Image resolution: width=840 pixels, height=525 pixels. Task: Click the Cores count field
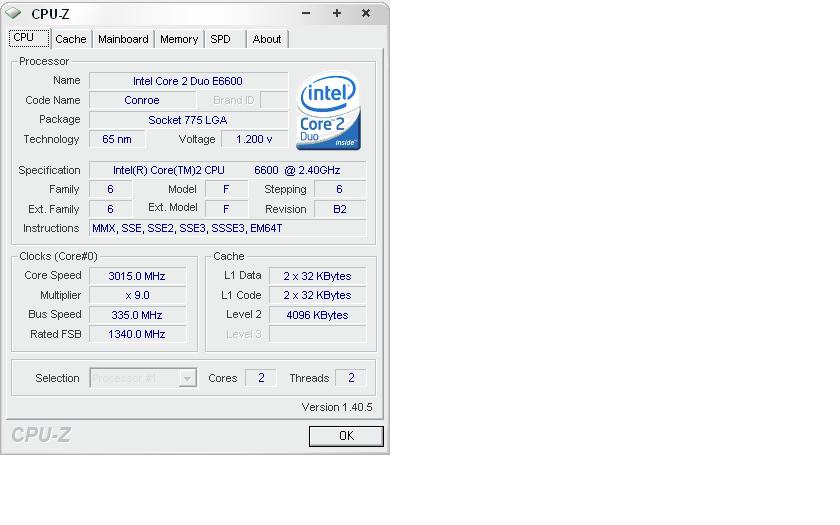[x=260, y=378]
